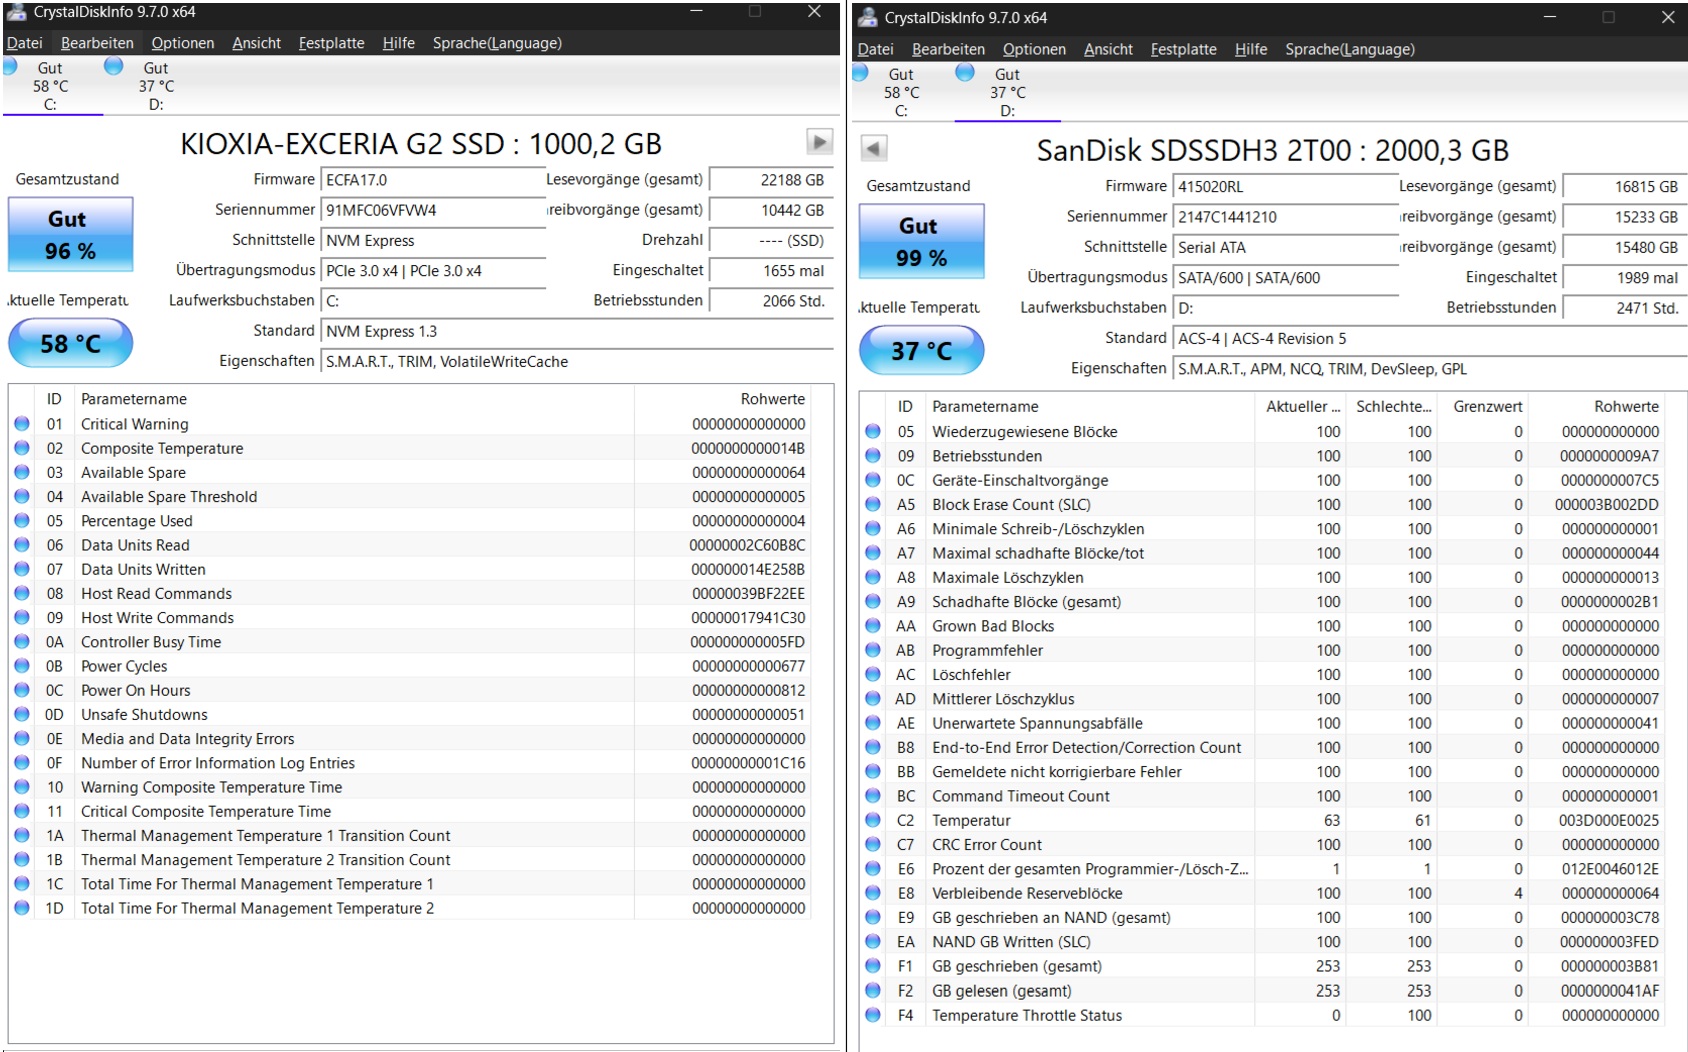Select the Mittlerer Löschzyklus row text
The height and width of the screenshot is (1052, 1688).
click(1003, 699)
